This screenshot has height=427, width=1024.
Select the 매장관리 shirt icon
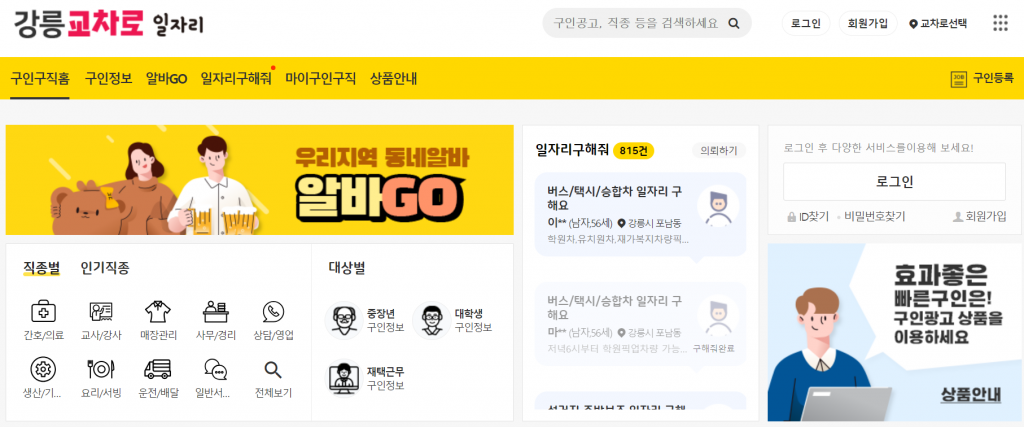pos(157,311)
